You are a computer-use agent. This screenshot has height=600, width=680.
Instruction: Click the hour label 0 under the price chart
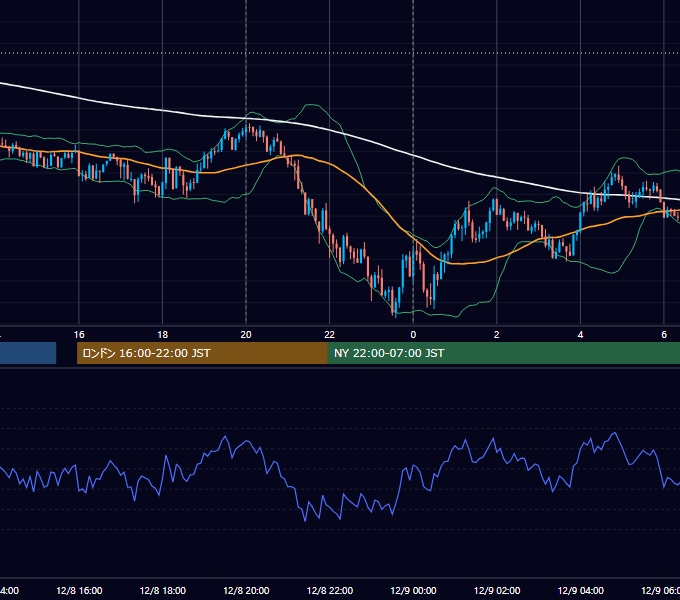(x=413, y=334)
